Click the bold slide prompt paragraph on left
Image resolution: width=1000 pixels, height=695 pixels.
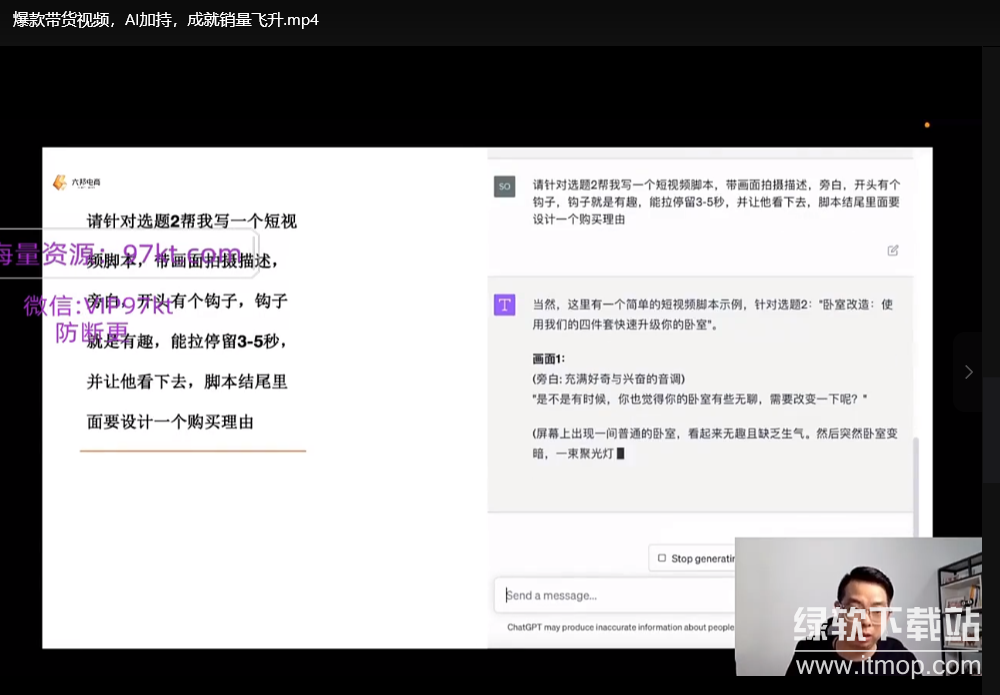[188, 321]
